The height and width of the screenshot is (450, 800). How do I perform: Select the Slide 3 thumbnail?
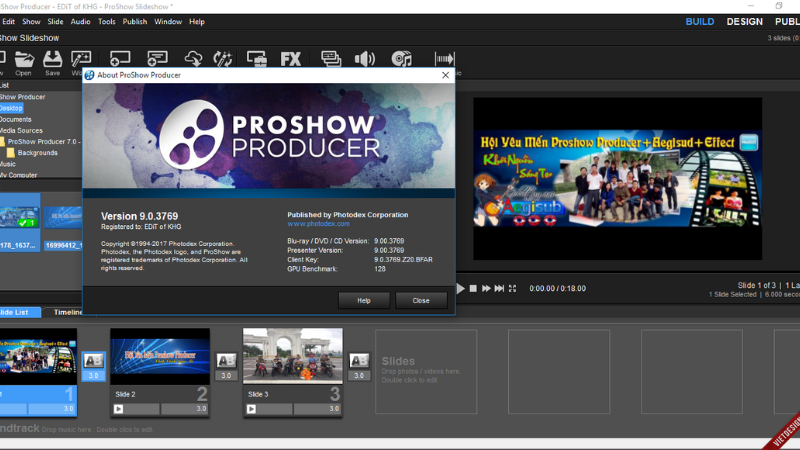click(292, 356)
